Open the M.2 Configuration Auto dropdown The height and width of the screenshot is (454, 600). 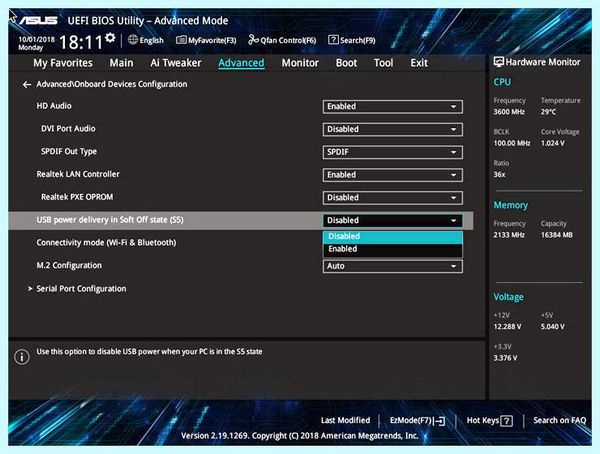pos(393,266)
